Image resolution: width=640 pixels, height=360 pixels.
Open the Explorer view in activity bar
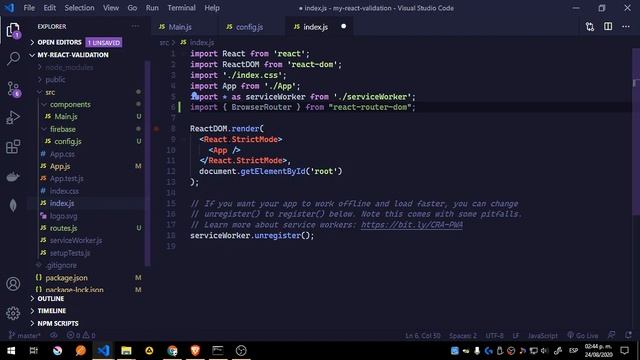point(13,30)
